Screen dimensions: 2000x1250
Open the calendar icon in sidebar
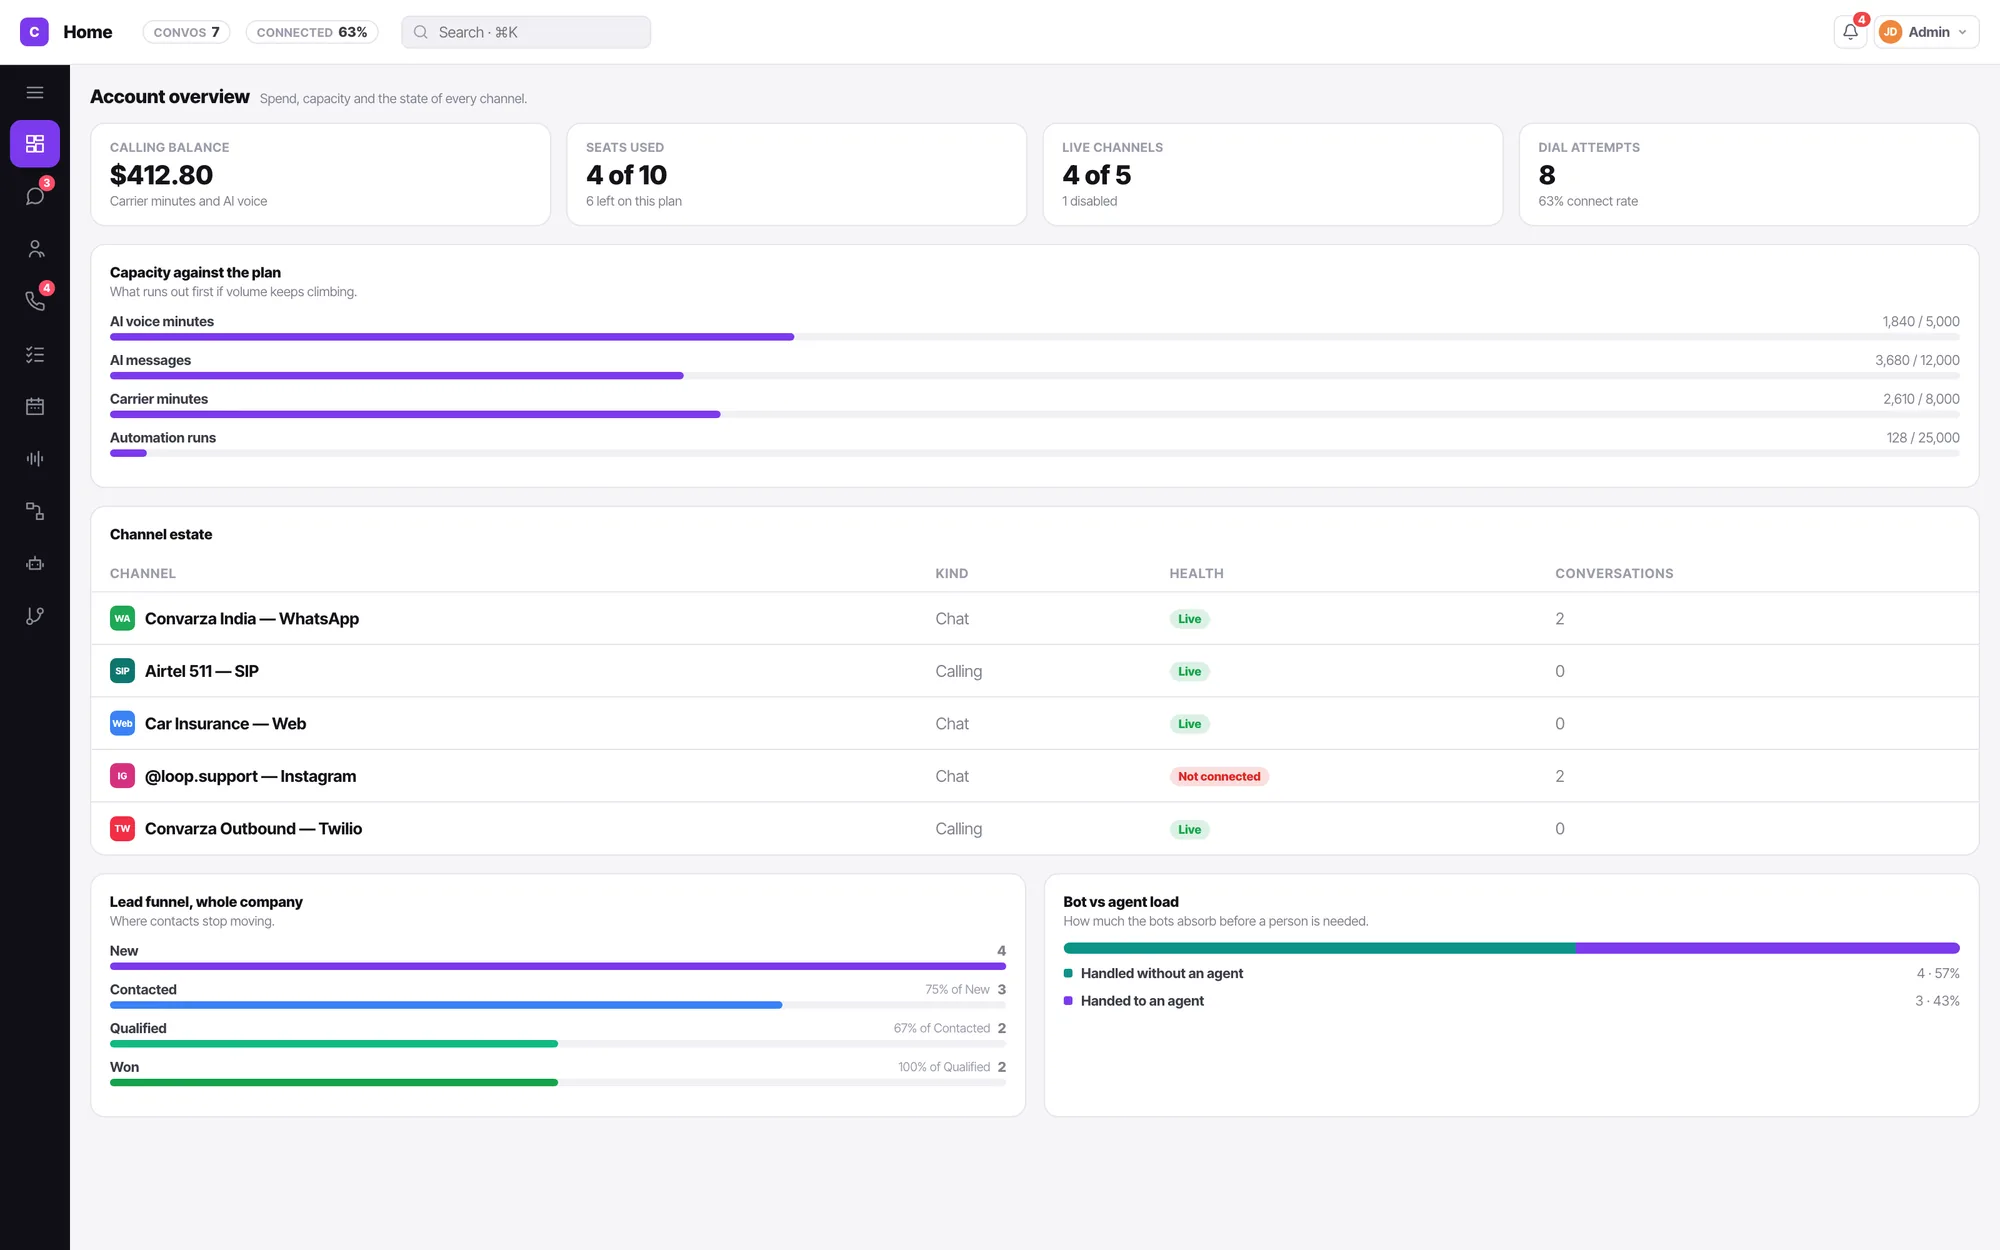(35, 406)
